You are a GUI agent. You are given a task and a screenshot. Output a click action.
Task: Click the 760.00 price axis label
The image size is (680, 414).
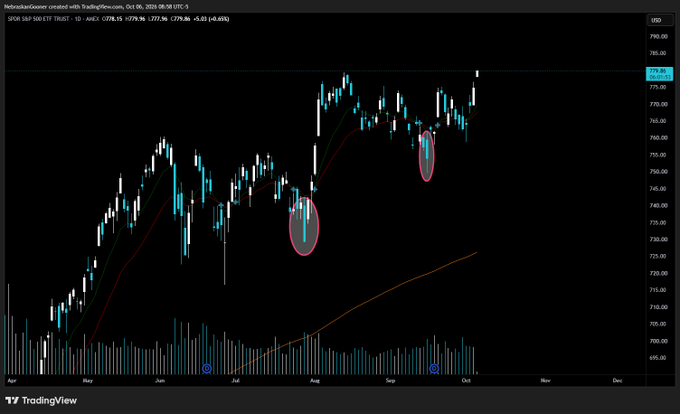pos(658,138)
